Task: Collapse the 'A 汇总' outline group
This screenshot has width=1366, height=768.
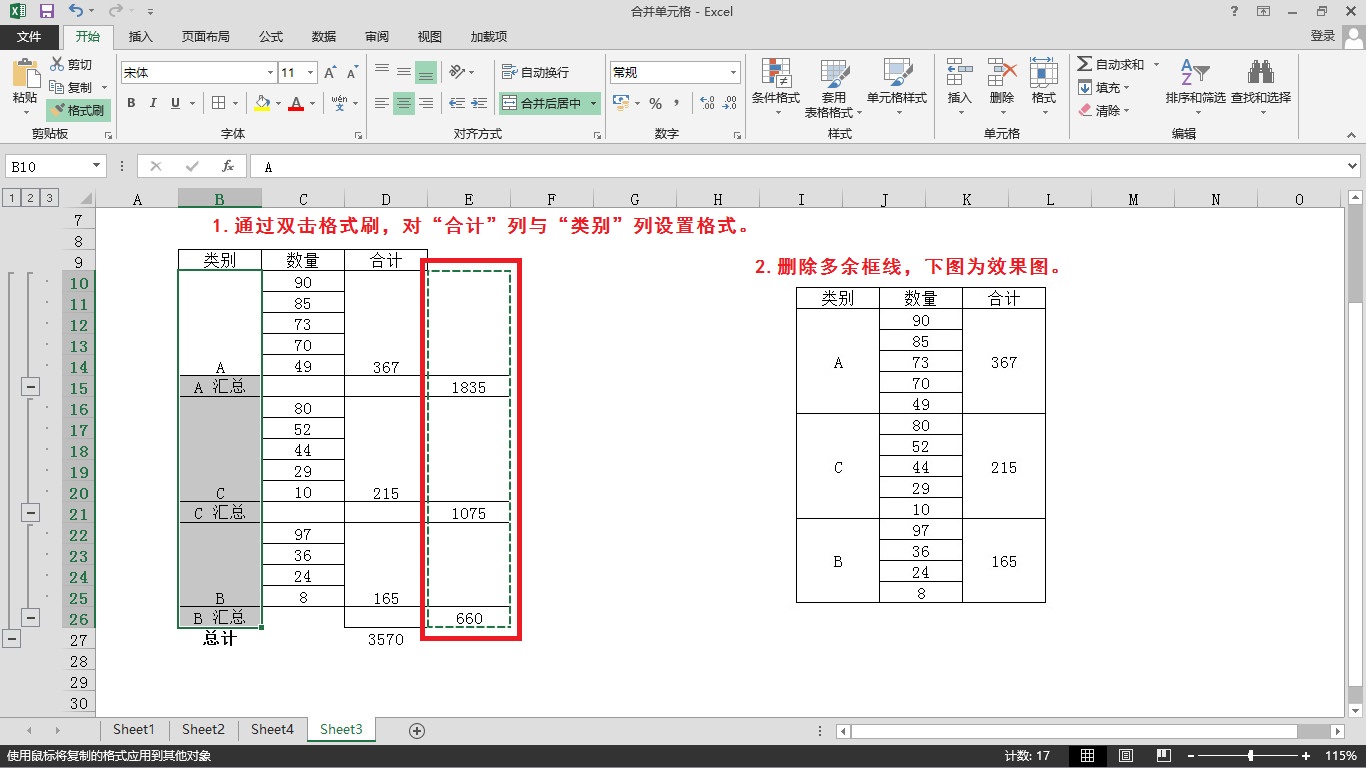Action: (30, 387)
